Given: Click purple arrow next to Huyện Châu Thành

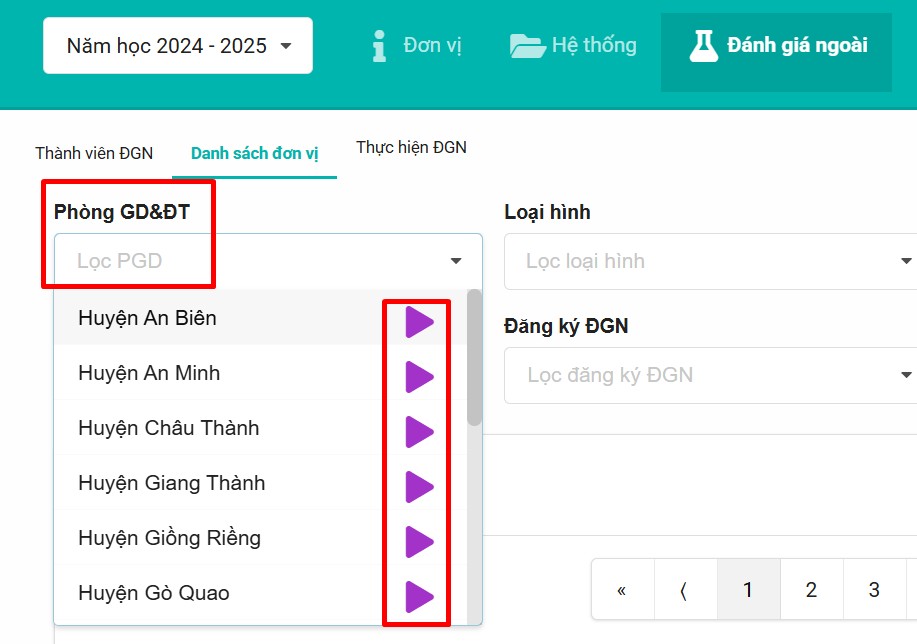Looking at the screenshot, I should 419,432.
